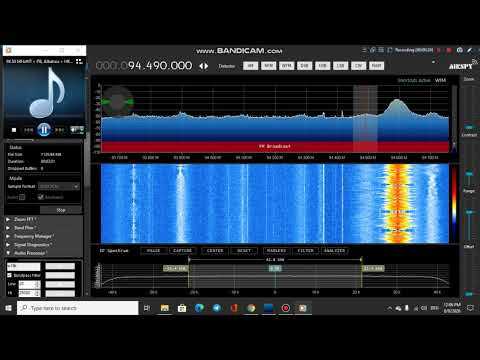Image resolution: width=480 pixels, height=360 pixels.
Task: Open the notification center icon
Action: click(x=470, y=308)
